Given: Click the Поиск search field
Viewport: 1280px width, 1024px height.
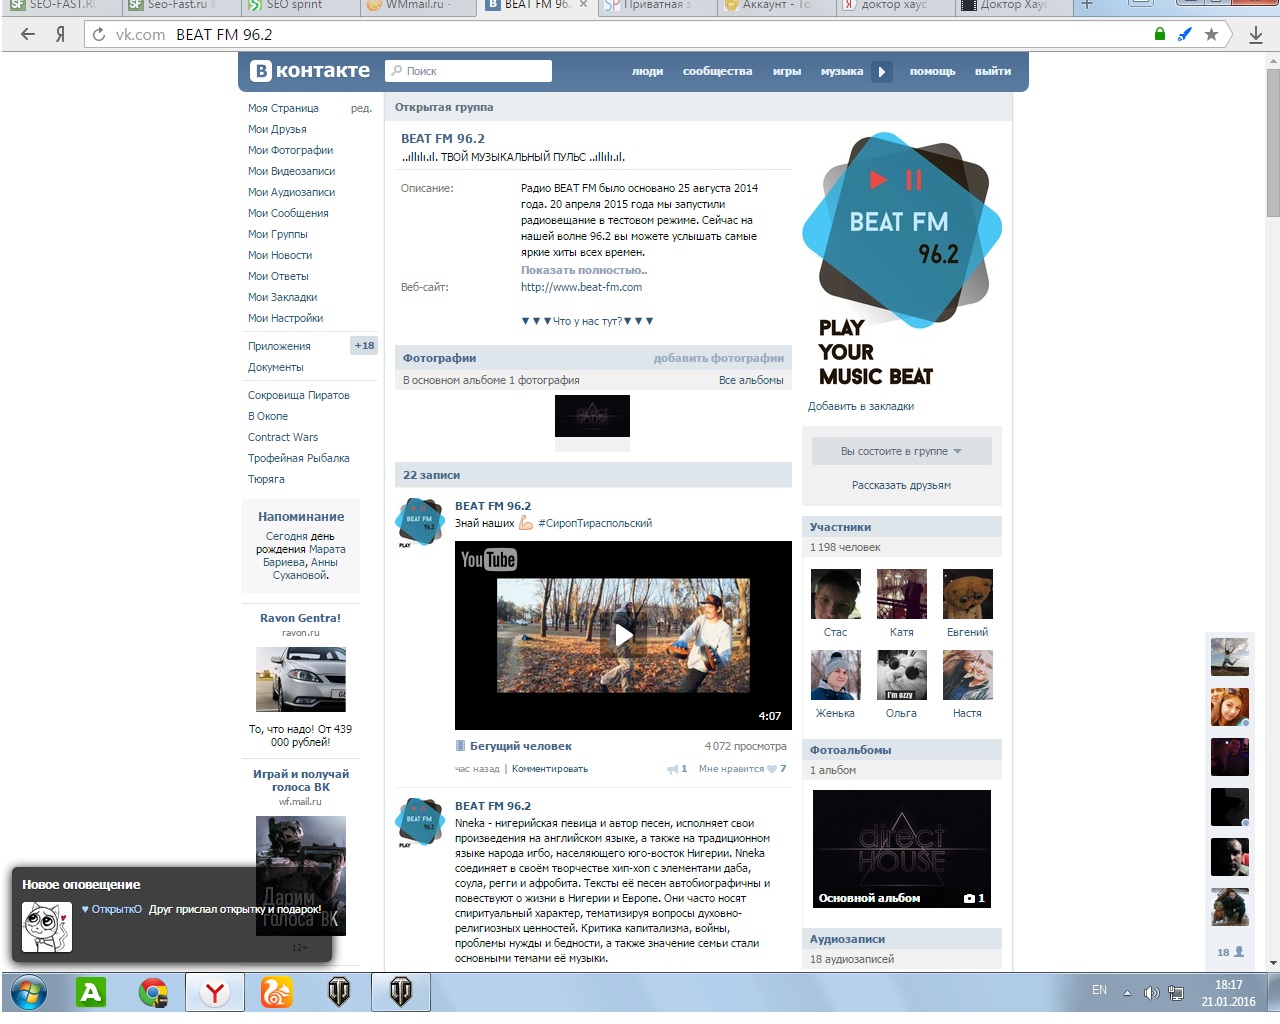Looking at the screenshot, I should tap(469, 71).
